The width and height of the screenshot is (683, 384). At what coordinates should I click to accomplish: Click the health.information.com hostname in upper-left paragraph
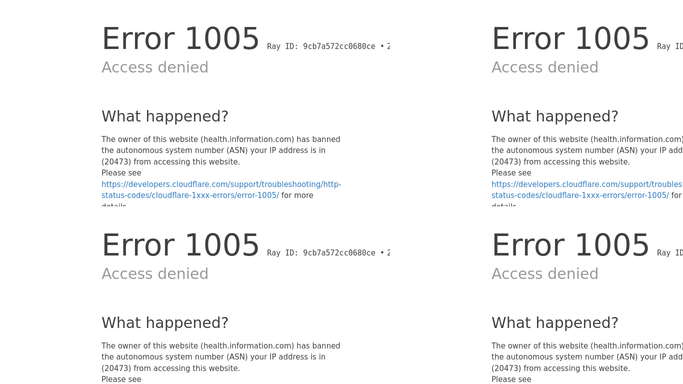(x=248, y=139)
